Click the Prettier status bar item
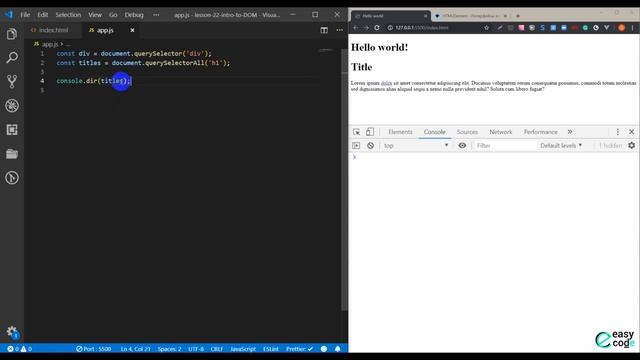 coord(299,349)
